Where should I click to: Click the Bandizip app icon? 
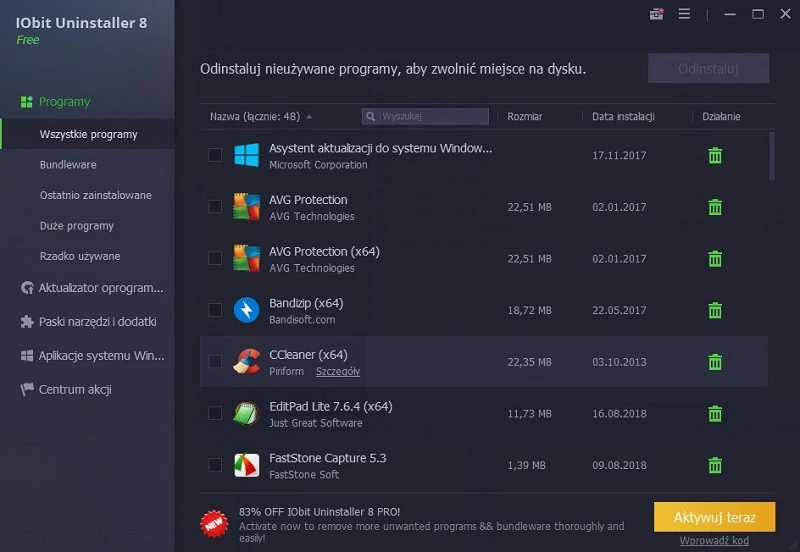246,310
